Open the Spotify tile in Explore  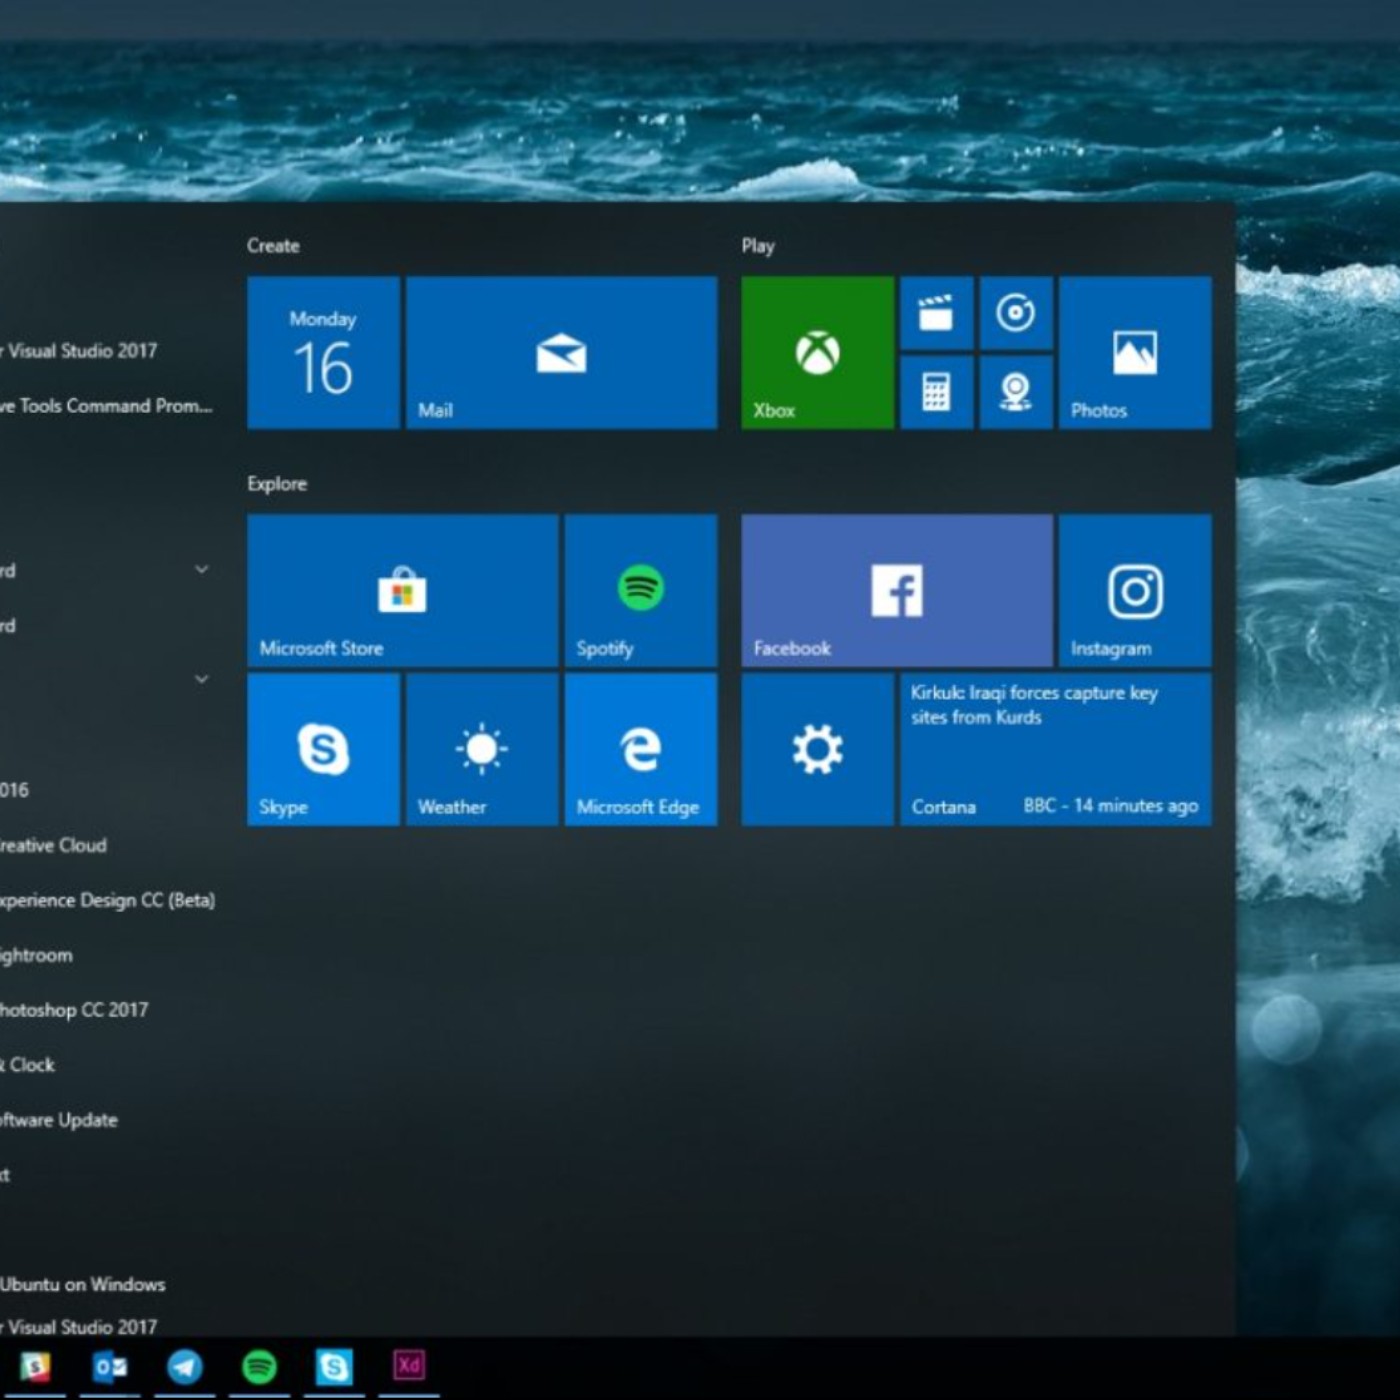[640, 590]
